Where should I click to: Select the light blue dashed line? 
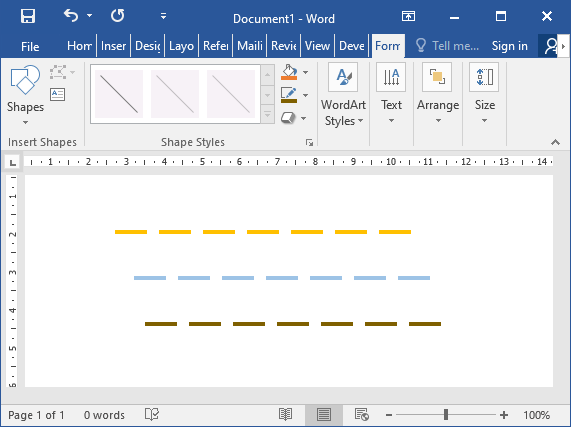coord(282,278)
